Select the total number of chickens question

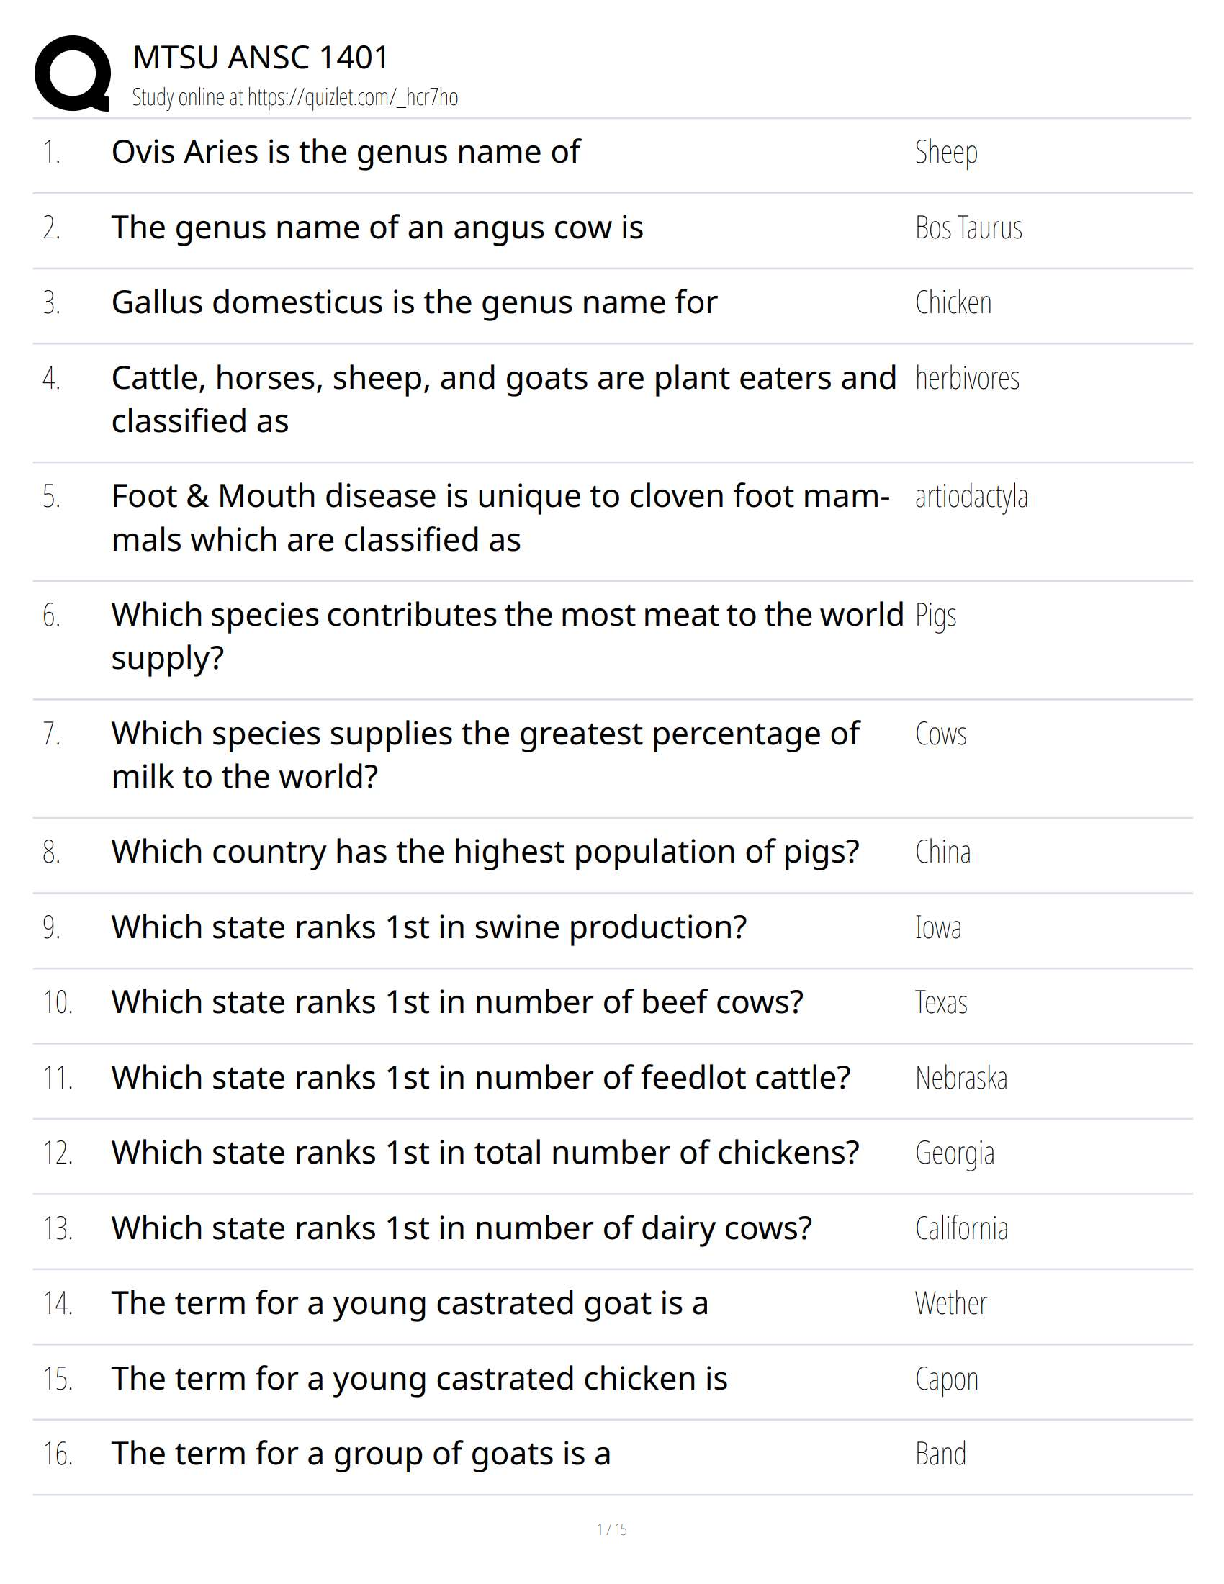[485, 1153]
